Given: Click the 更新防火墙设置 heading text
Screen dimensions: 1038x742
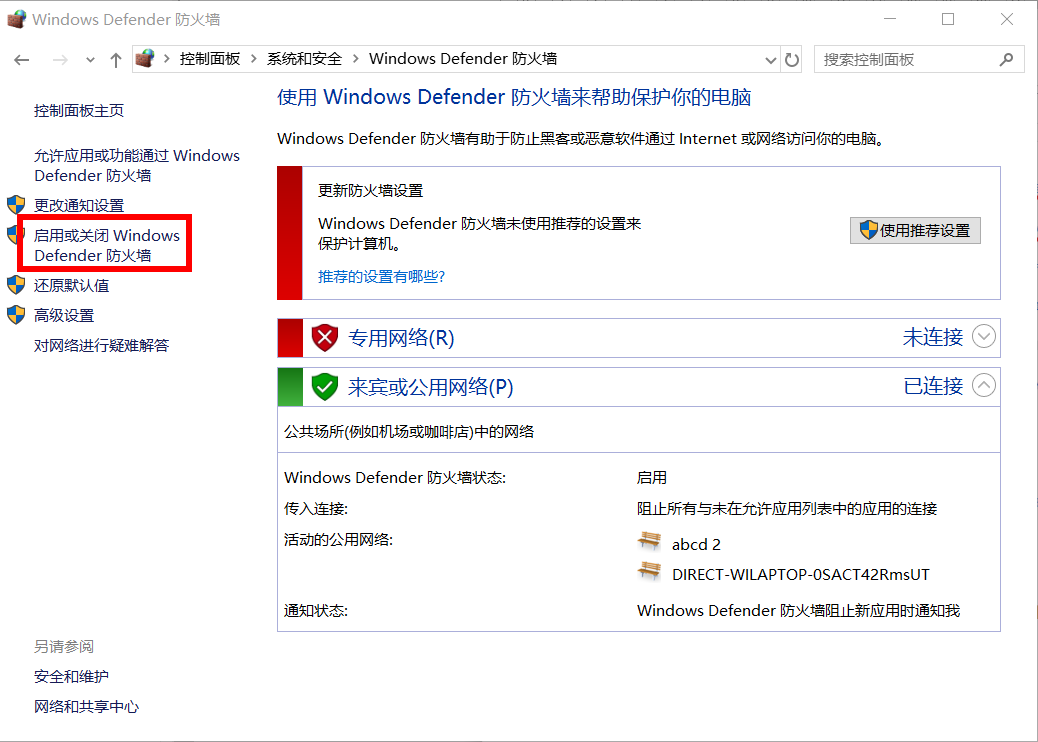Looking at the screenshot, I should (x=371, y=191).
